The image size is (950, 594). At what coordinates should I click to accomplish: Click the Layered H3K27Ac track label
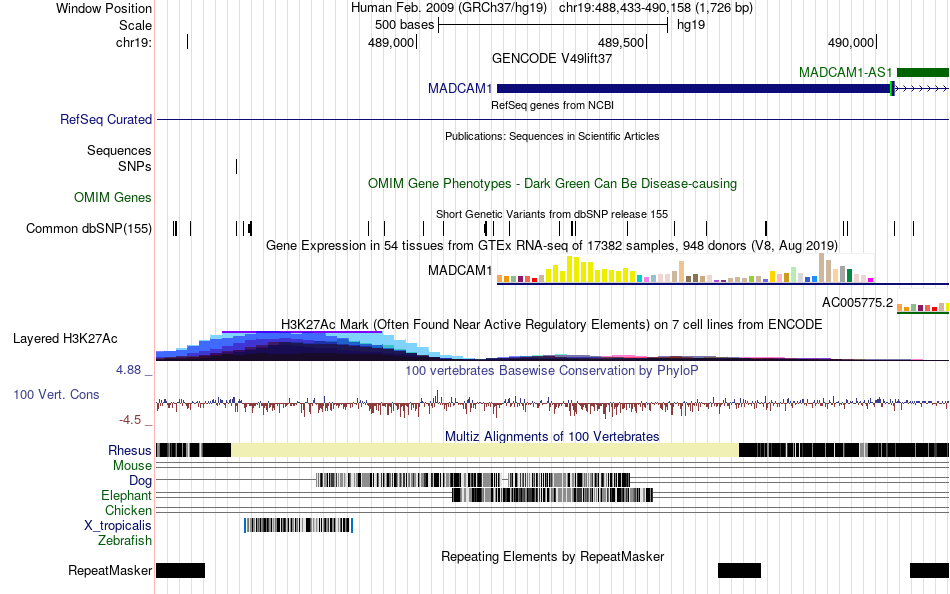[65, 338]
